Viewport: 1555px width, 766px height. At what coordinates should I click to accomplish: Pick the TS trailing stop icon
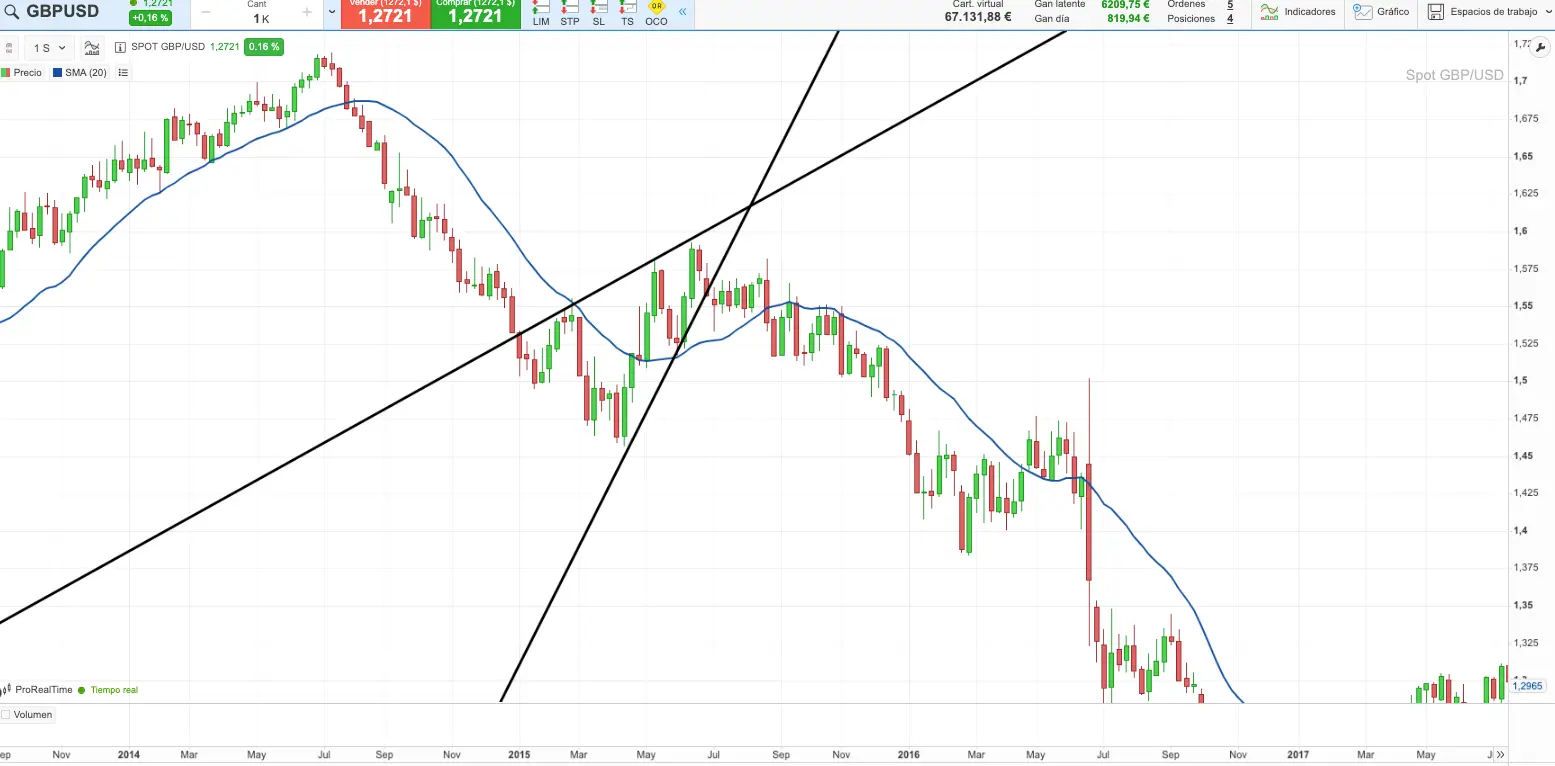[x=627, y=12]
